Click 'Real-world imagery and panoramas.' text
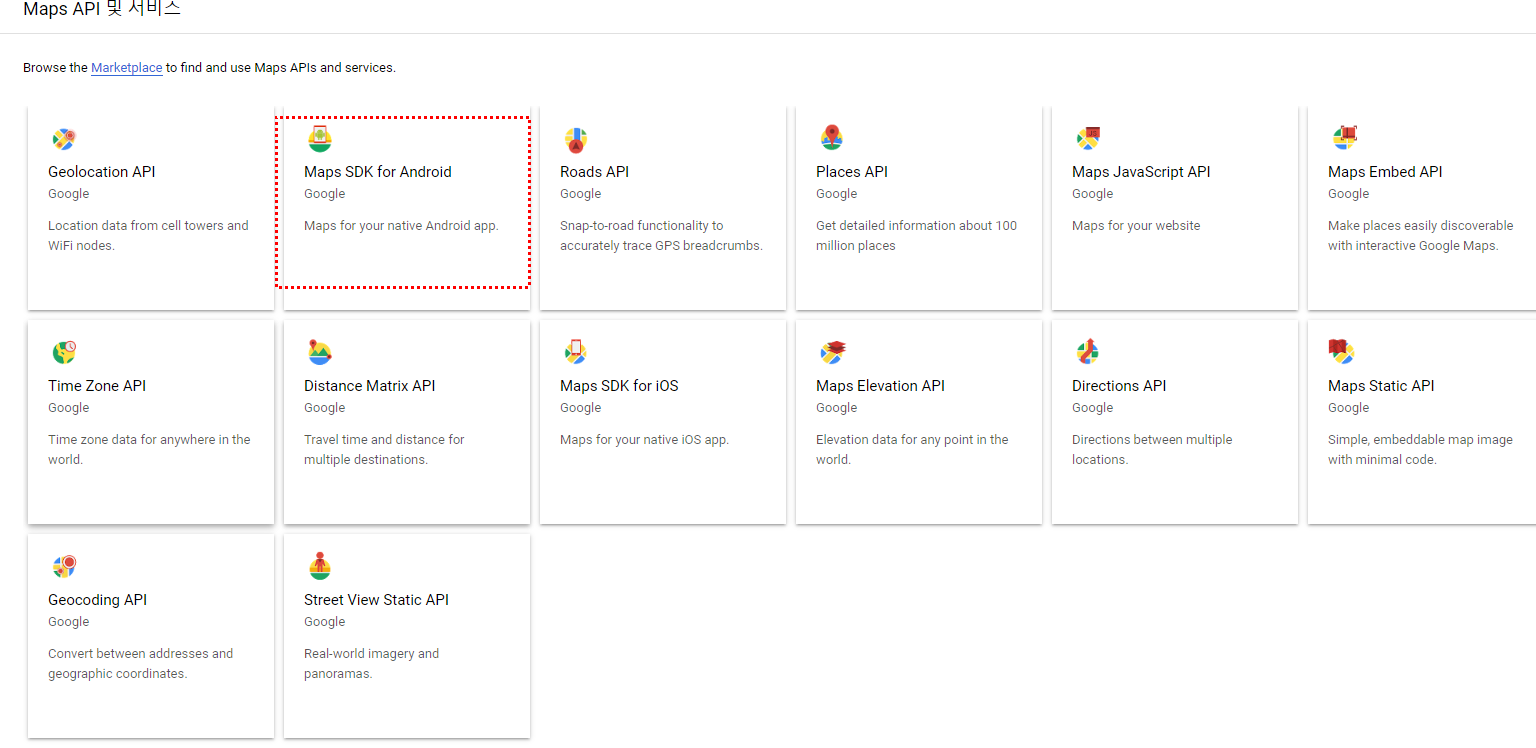1536x748 pixels. [x=371, y=664]
